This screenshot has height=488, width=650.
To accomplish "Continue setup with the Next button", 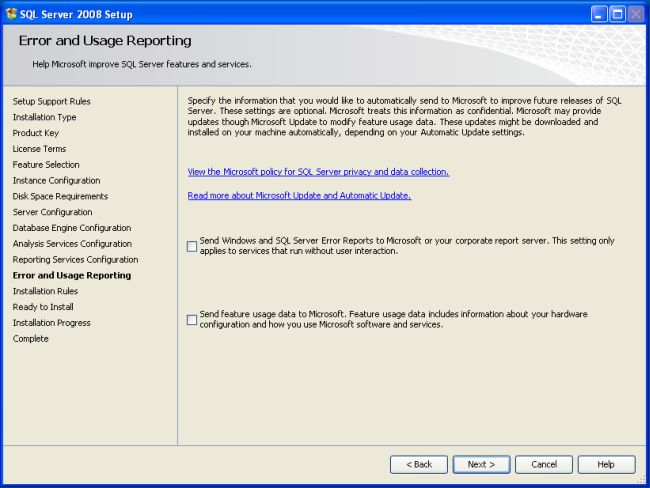I will click(481, 464).
